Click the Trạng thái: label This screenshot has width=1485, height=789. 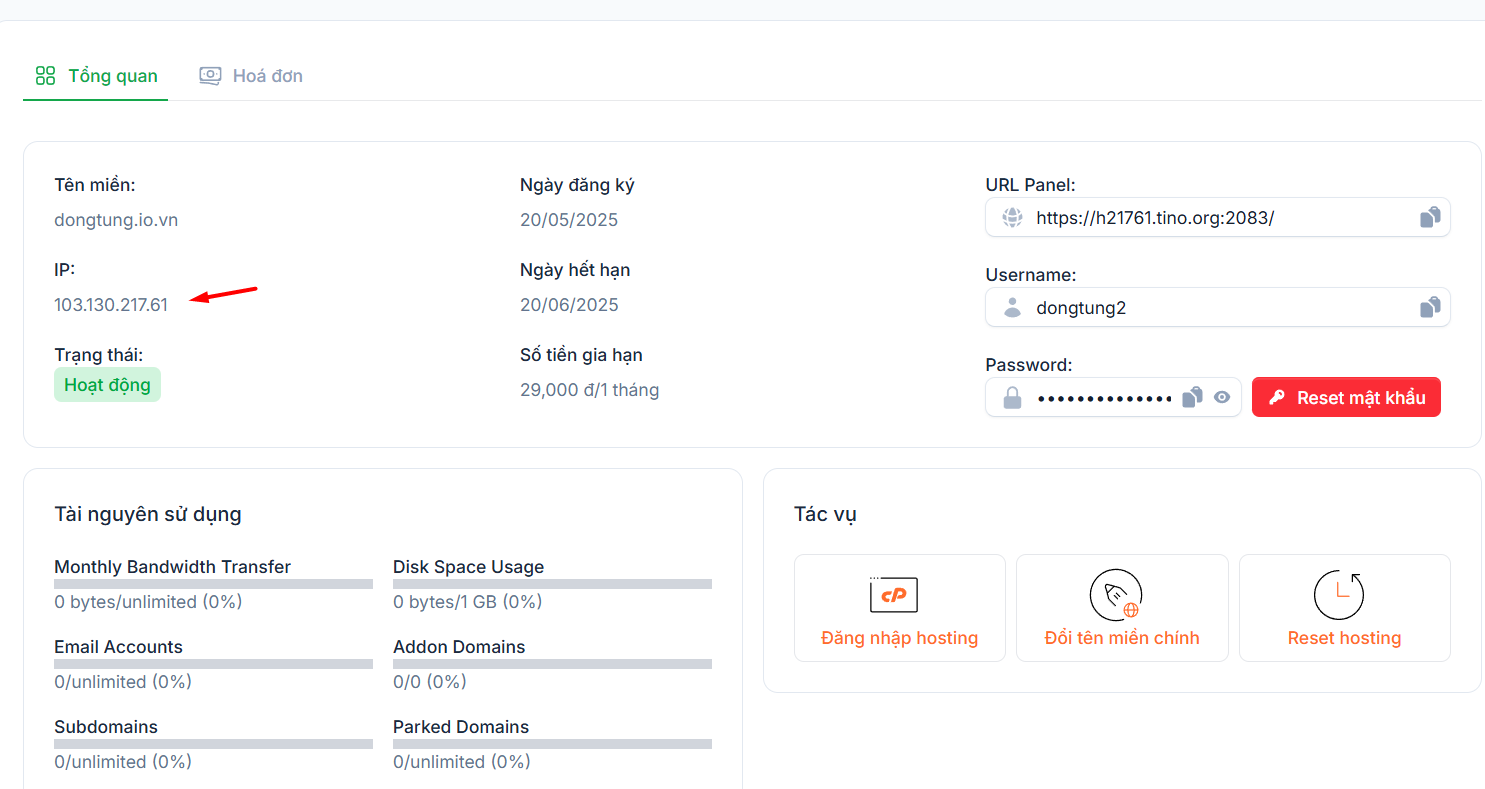coord(98,355)
